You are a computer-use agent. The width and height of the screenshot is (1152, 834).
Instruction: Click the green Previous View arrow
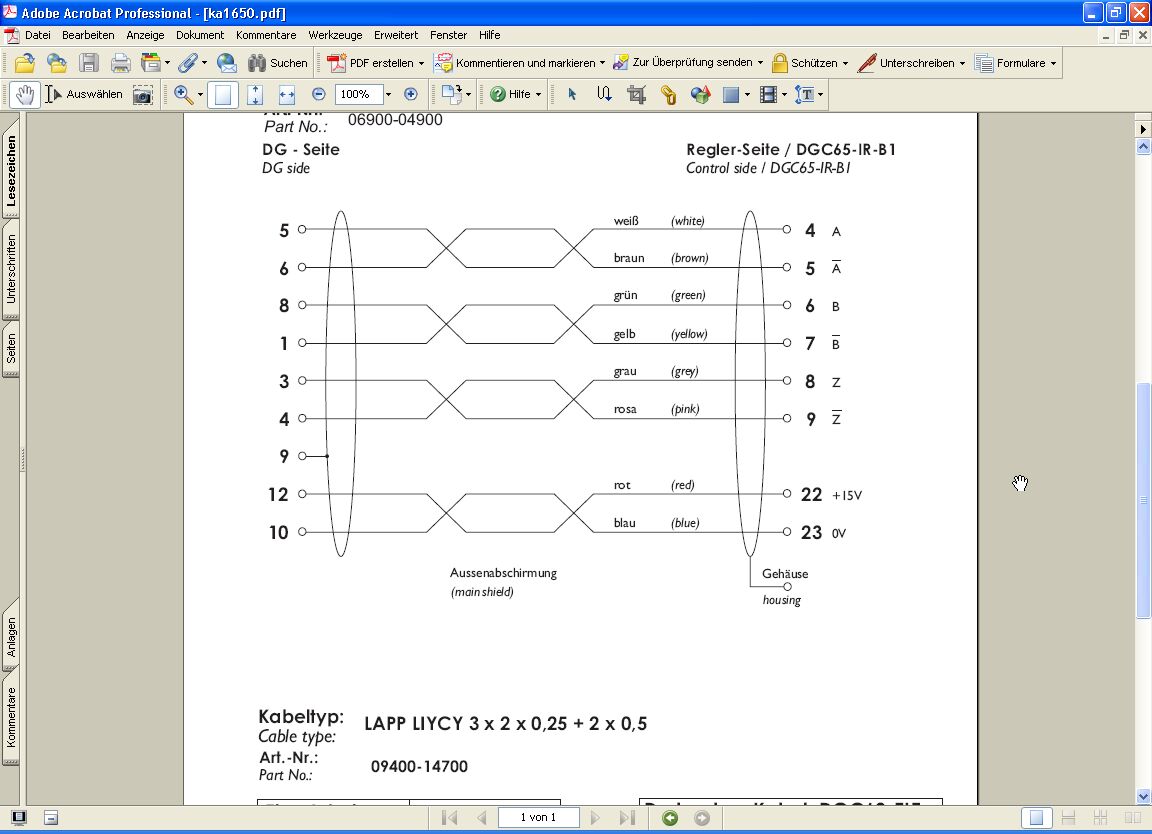click(x=670, y=818)
